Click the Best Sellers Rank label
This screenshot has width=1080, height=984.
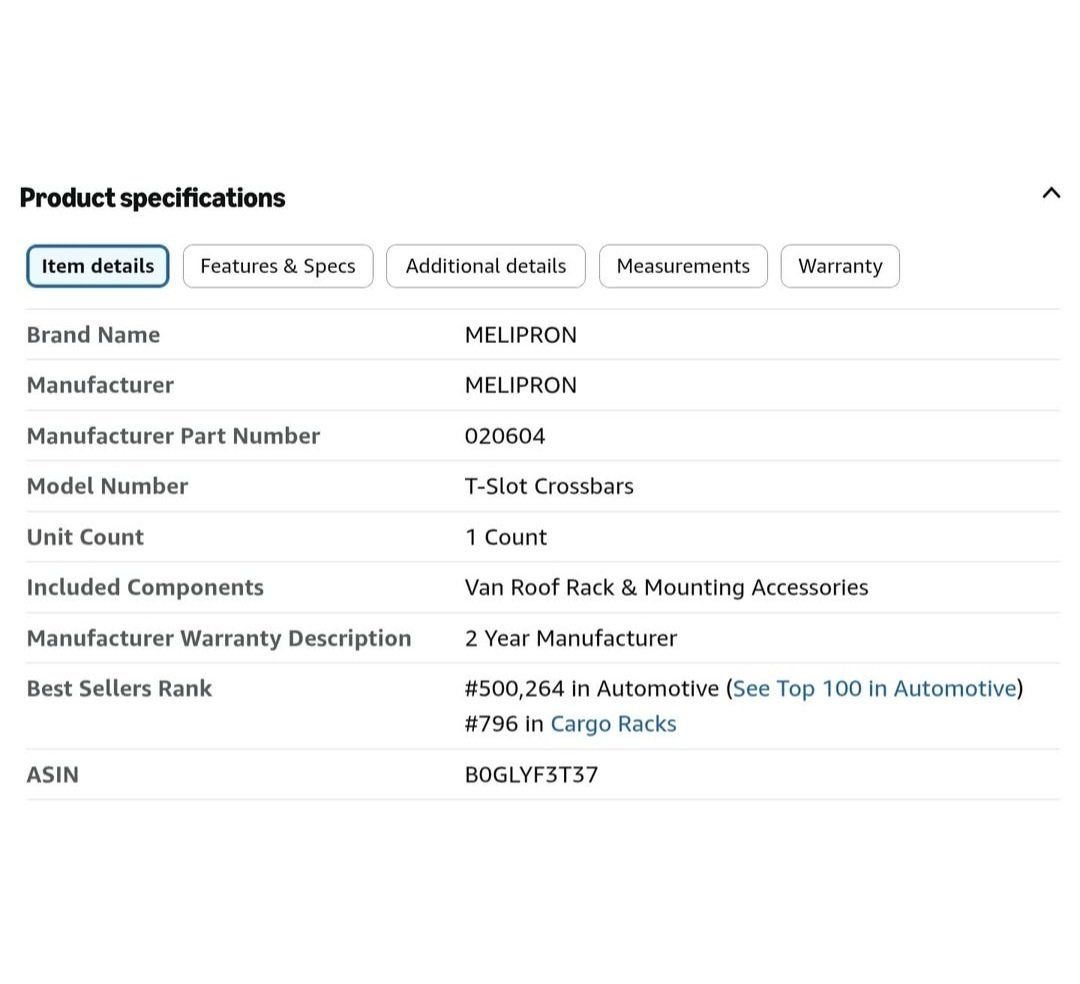(119, 689)
